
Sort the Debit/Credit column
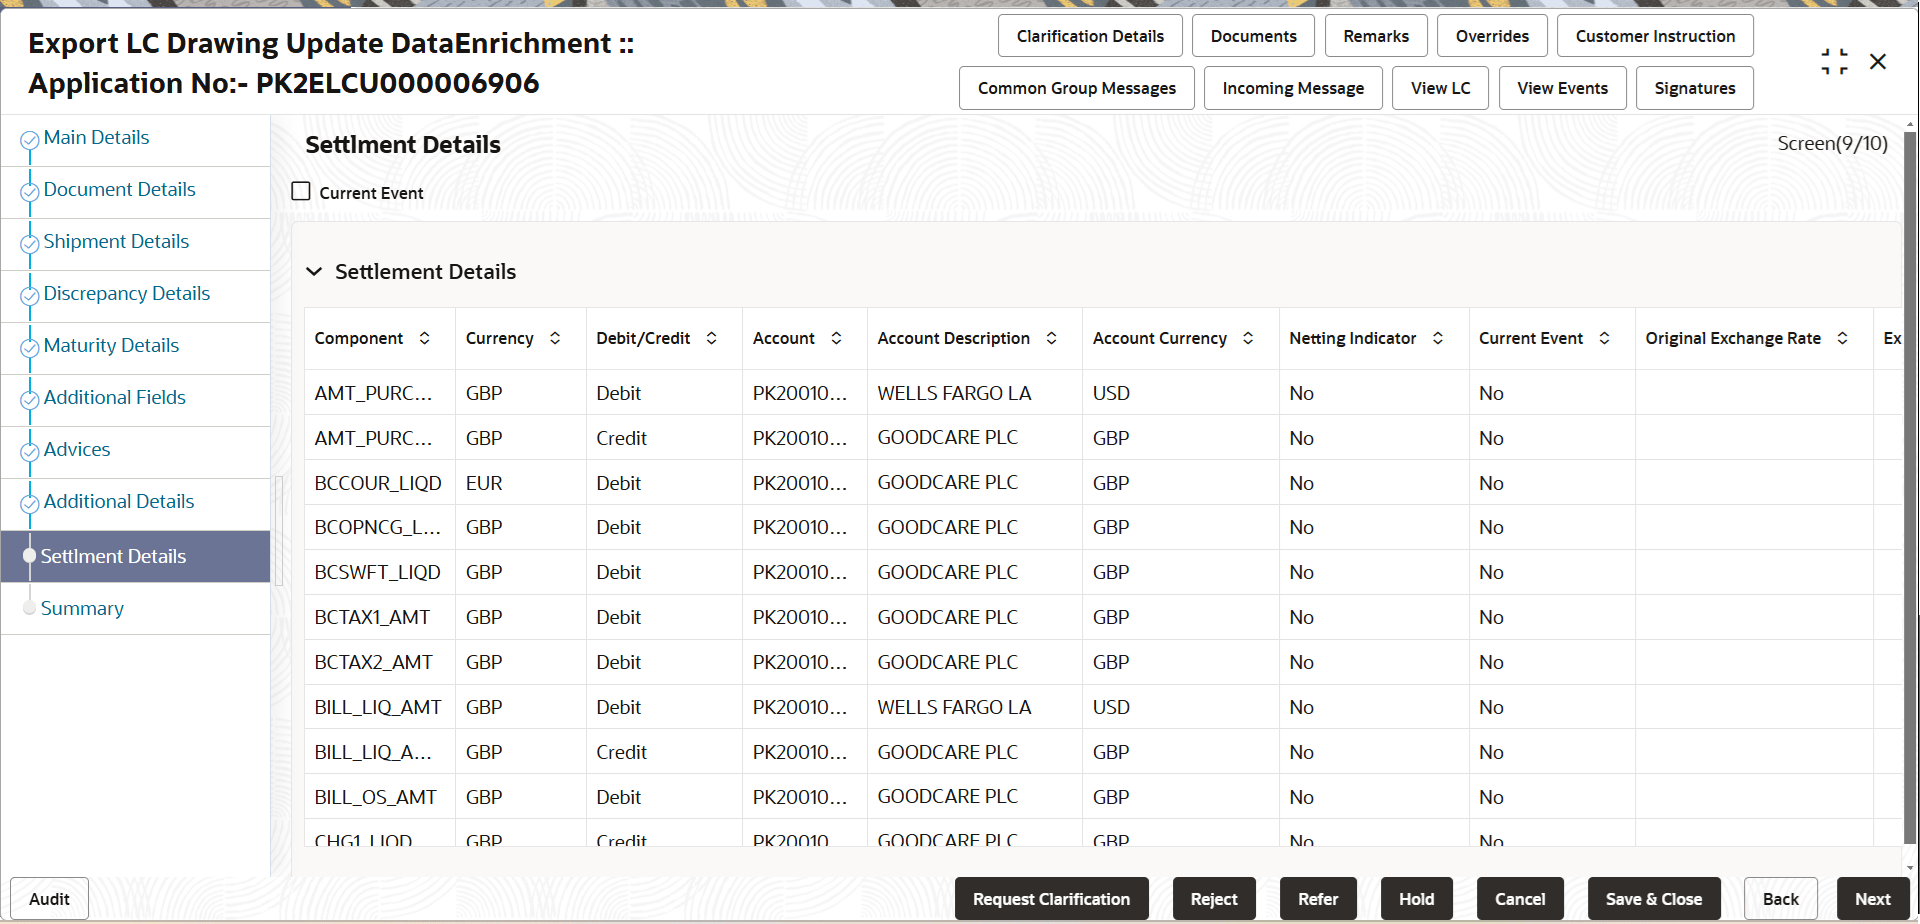tap(712, 338)
